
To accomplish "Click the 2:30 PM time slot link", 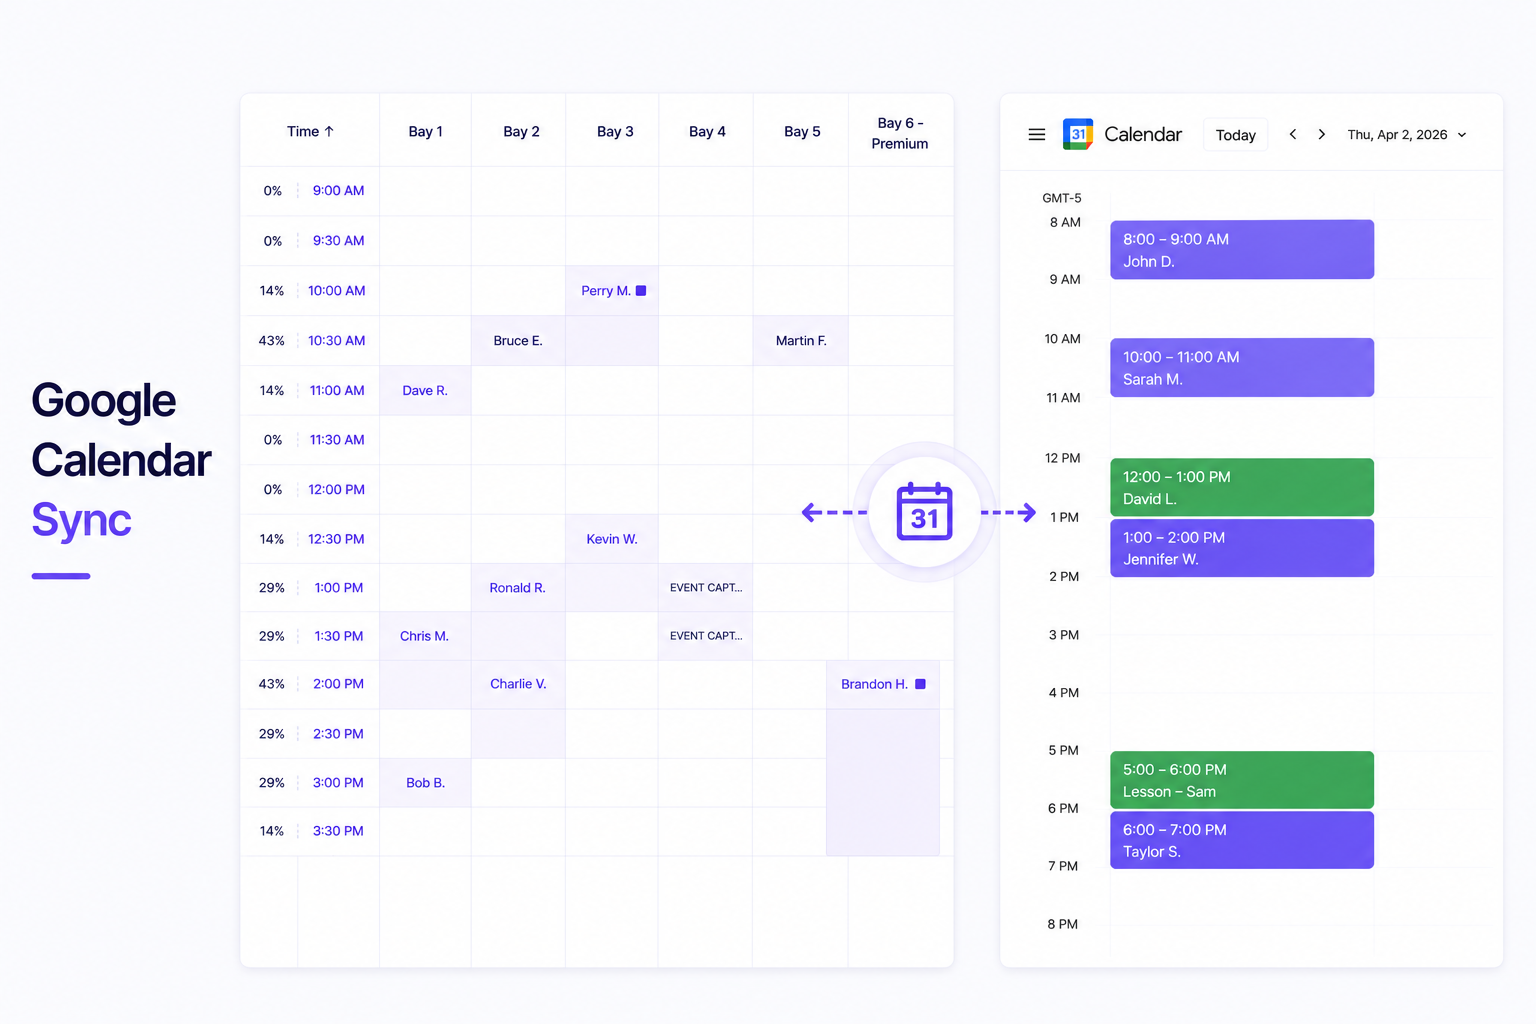I will click(x=338, y=734).
